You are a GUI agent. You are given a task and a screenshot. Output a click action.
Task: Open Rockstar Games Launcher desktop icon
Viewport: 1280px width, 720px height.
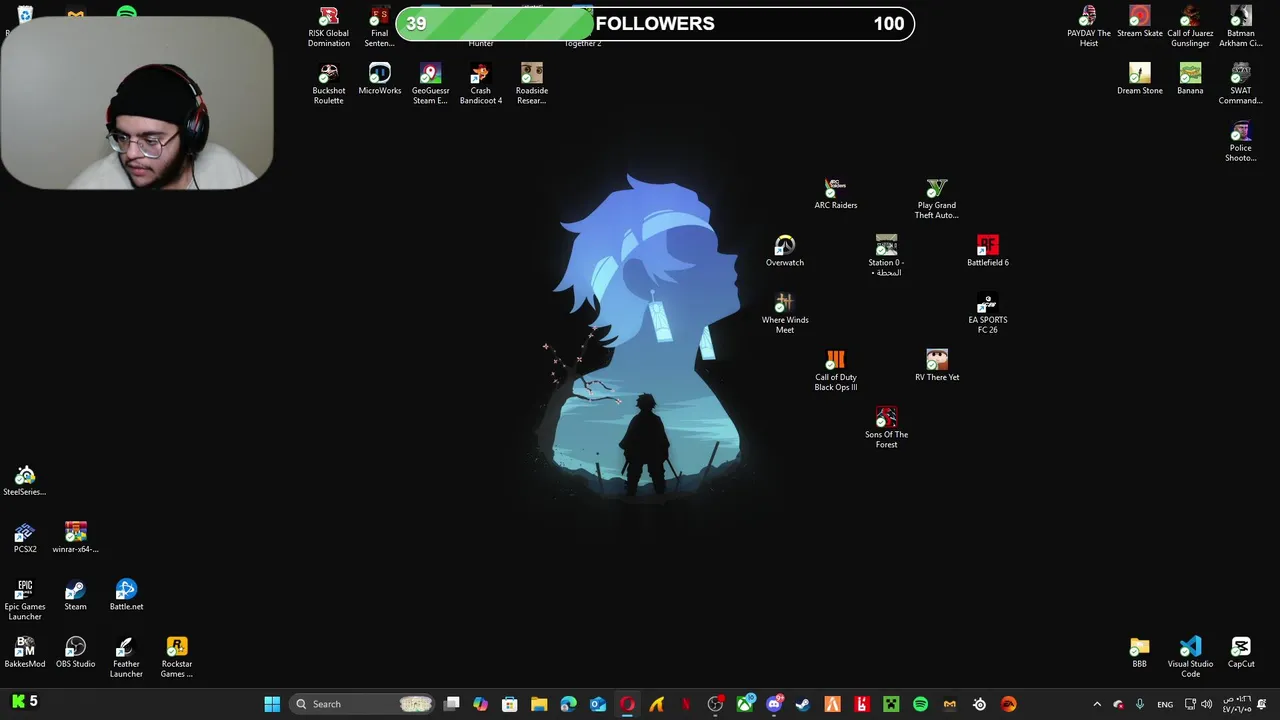pyautogui.click(x=177, y=657)
